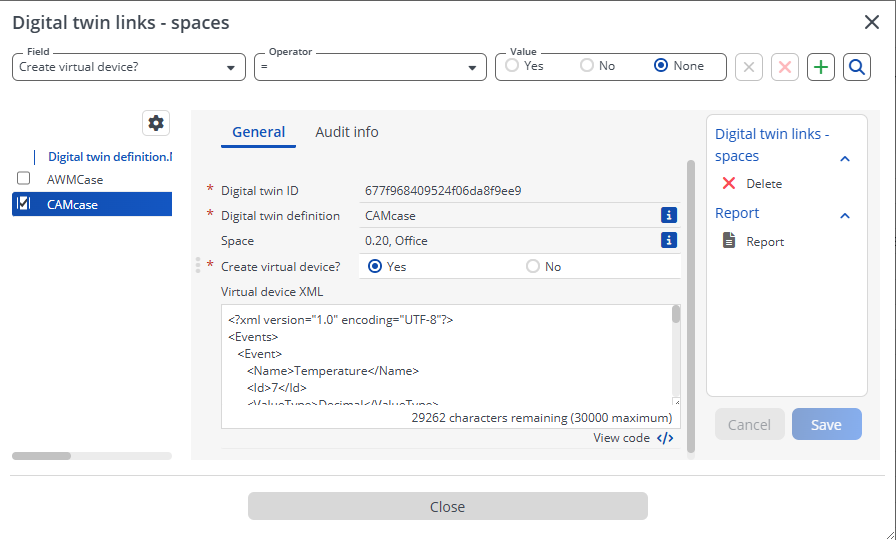
Task: Click the gray X clear filter icon
Action: [x=749, y=67]
